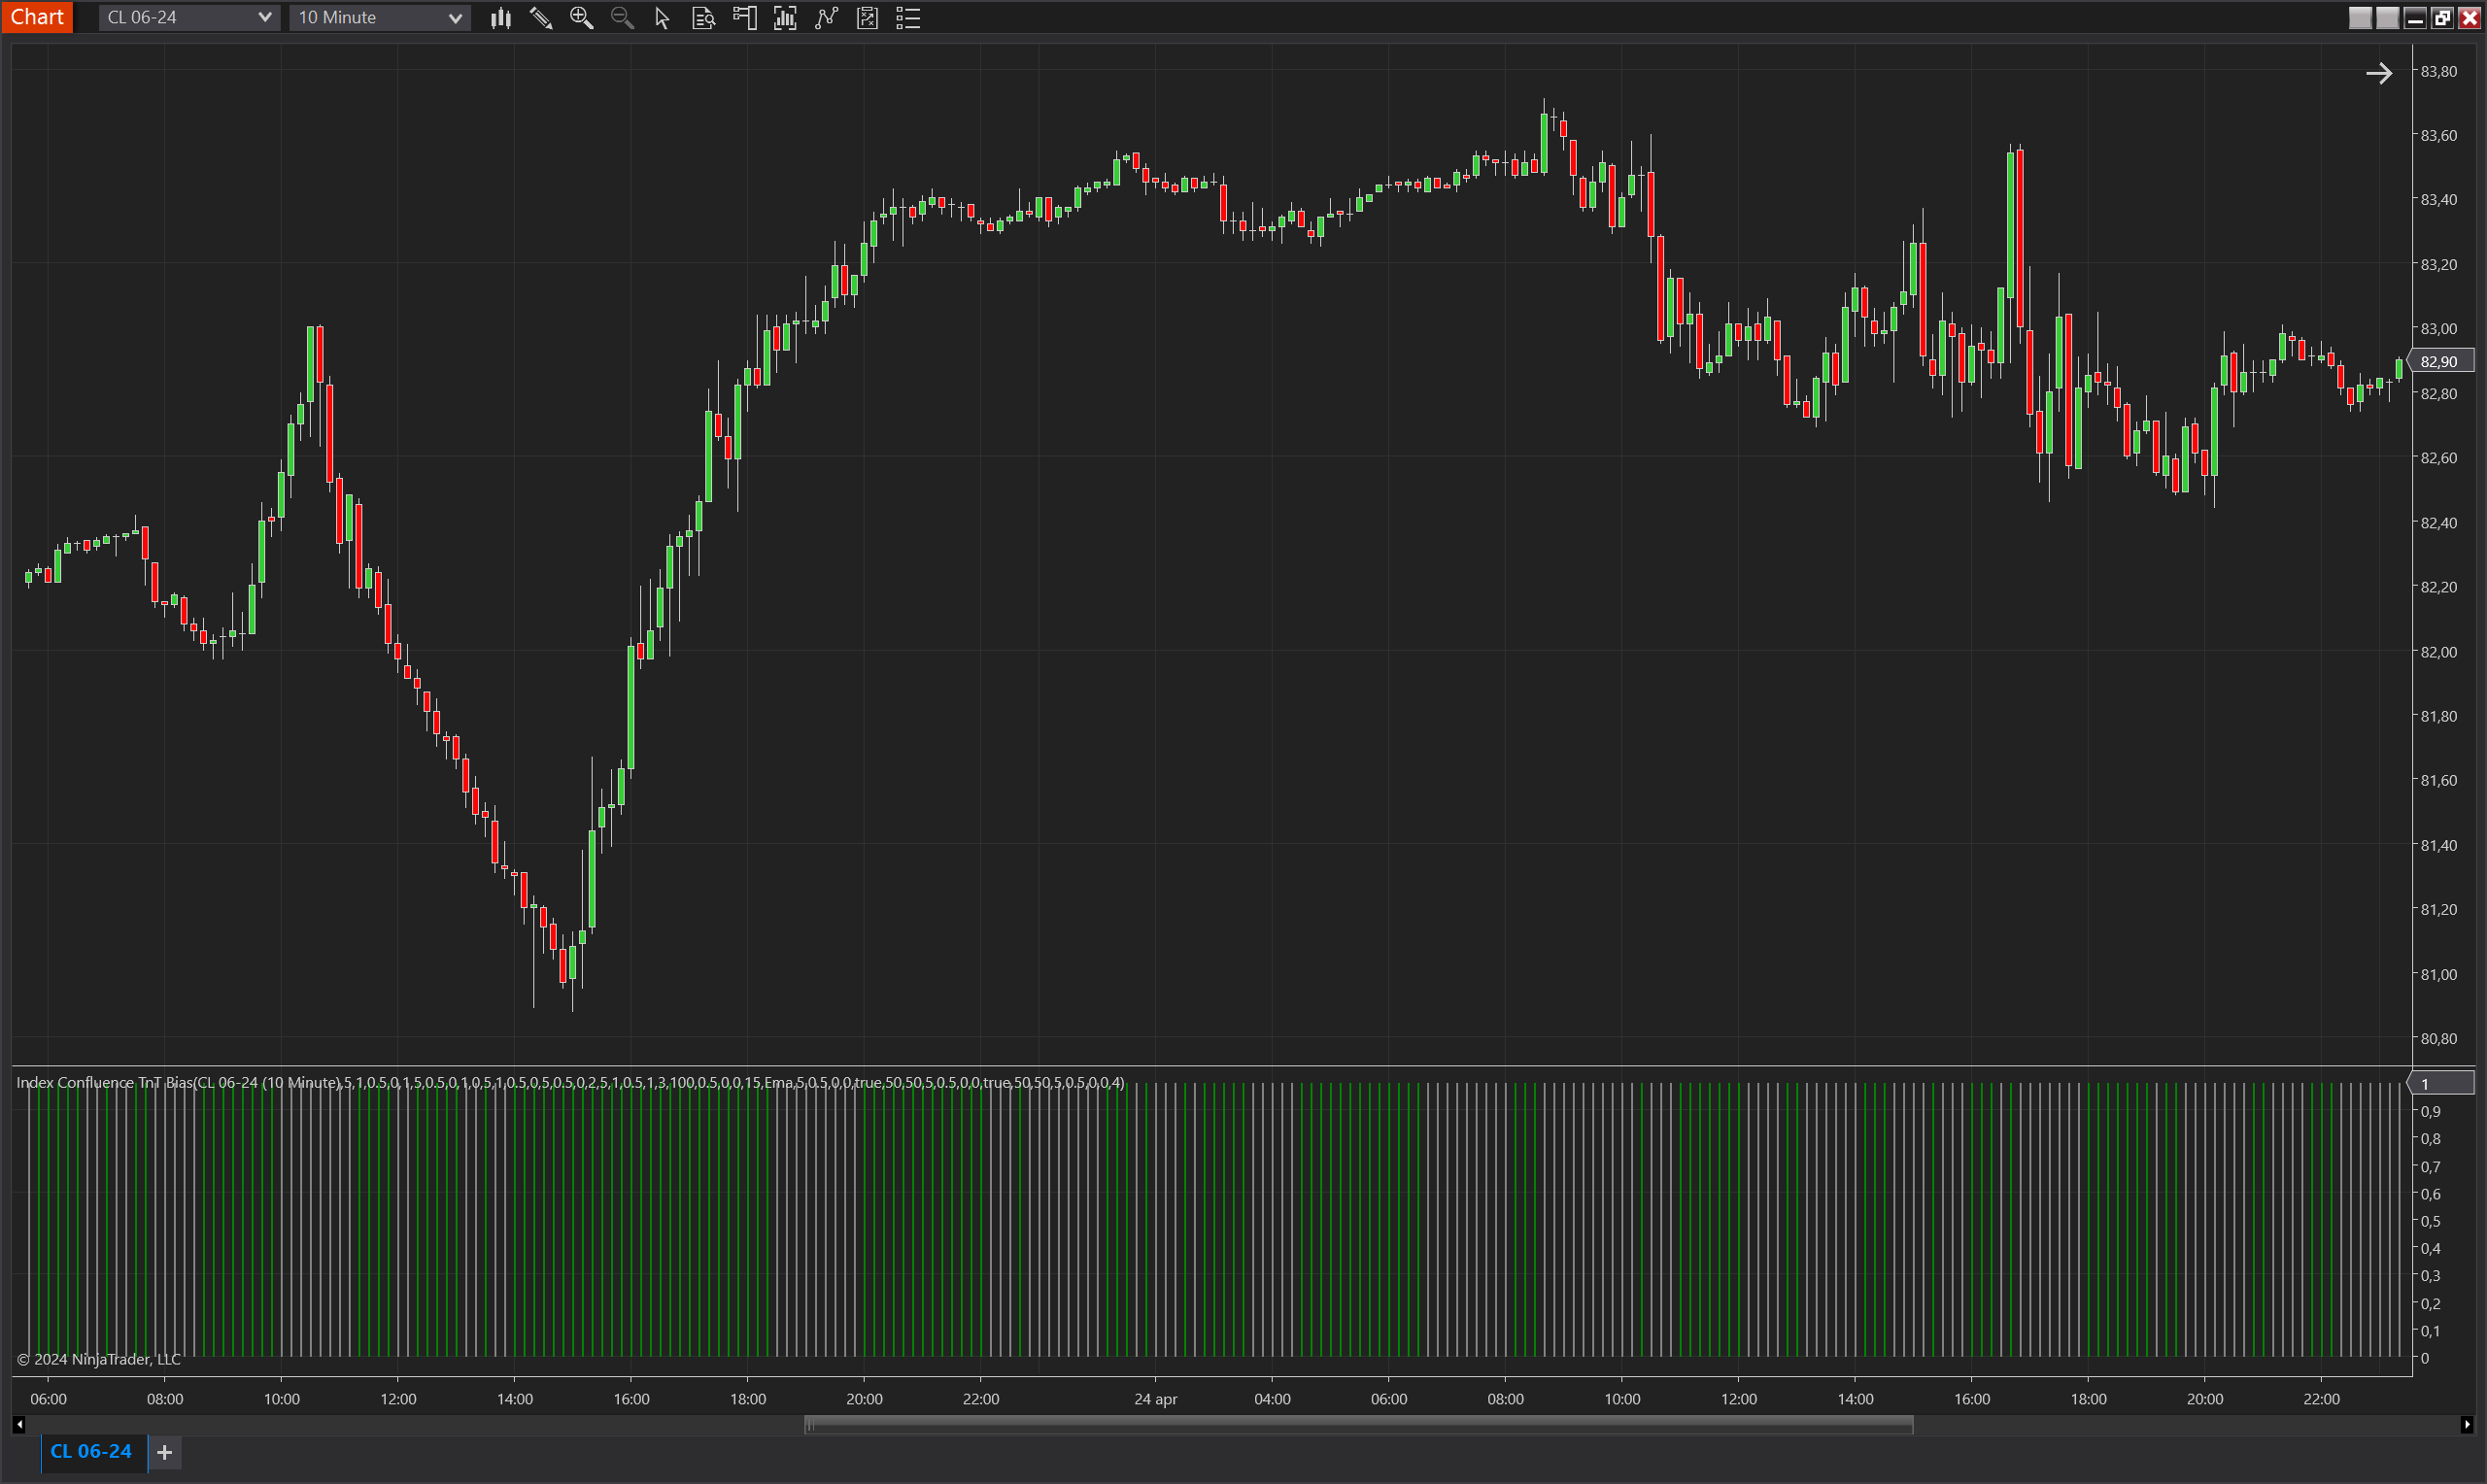Click the leftmost grey link square in title bar
Viewport: 2487px width, 1484px height.
[2360, 18]
